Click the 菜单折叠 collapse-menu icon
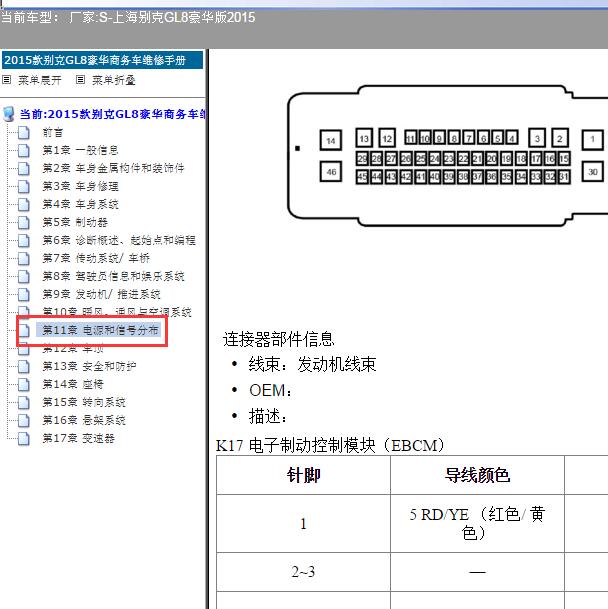The image size is (608, 609). [80, 80]
